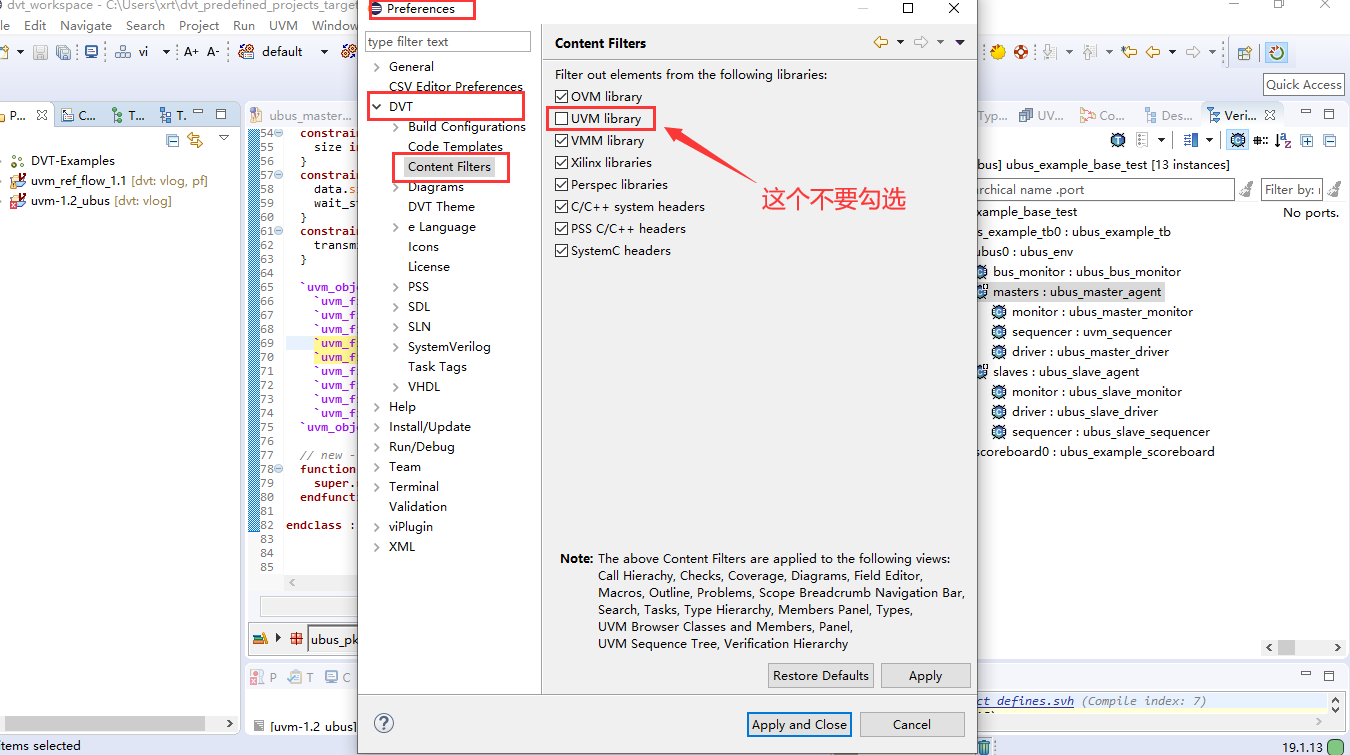Click the sort alphabetically icon in Verification Hierarchy

[1282, 140]
